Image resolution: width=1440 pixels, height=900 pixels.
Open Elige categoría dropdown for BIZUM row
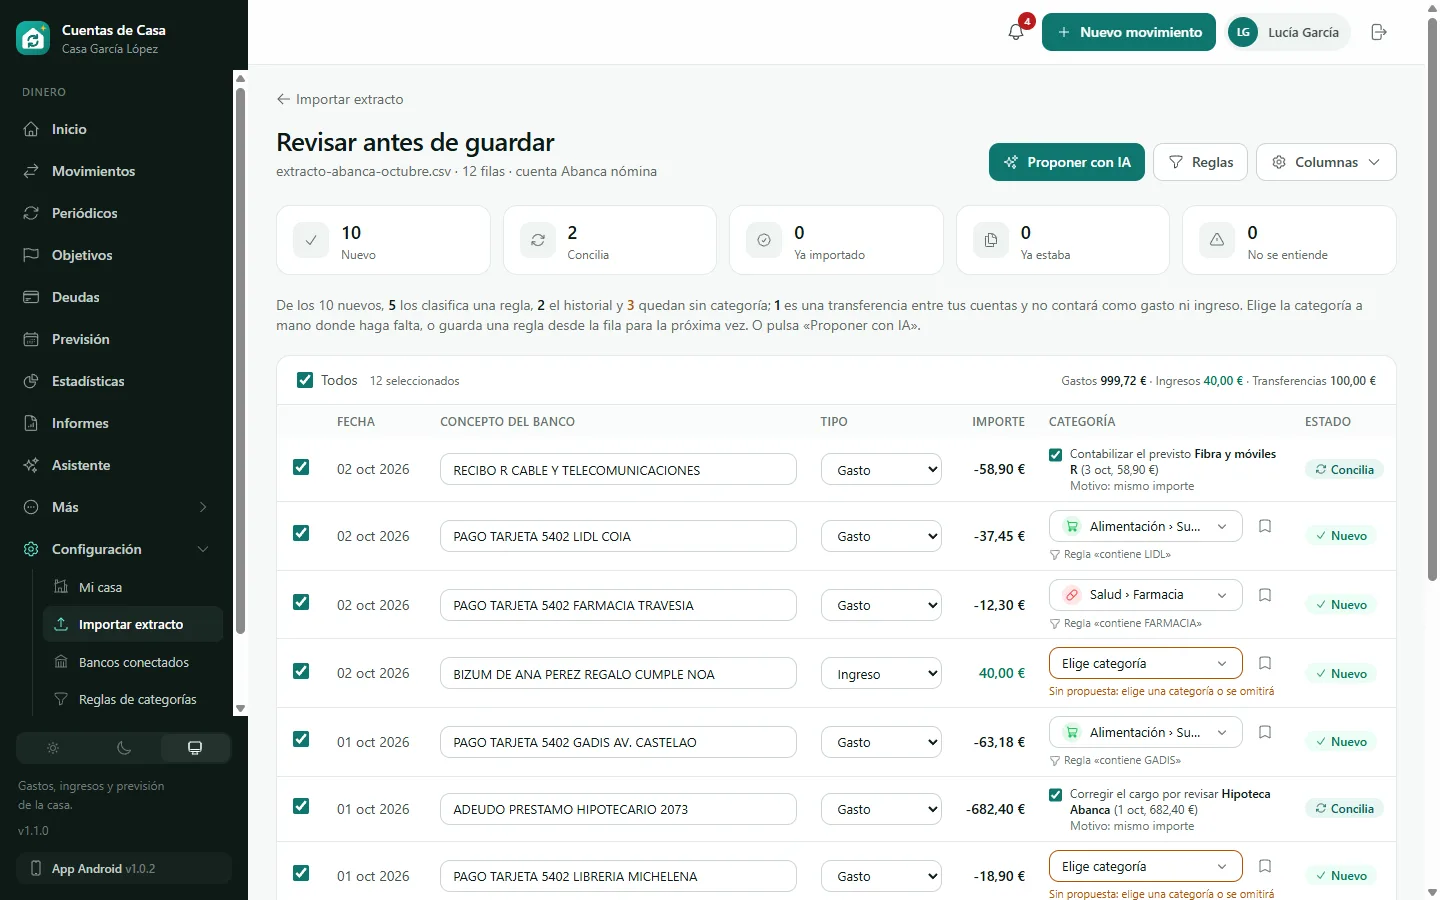(1145, 663)
